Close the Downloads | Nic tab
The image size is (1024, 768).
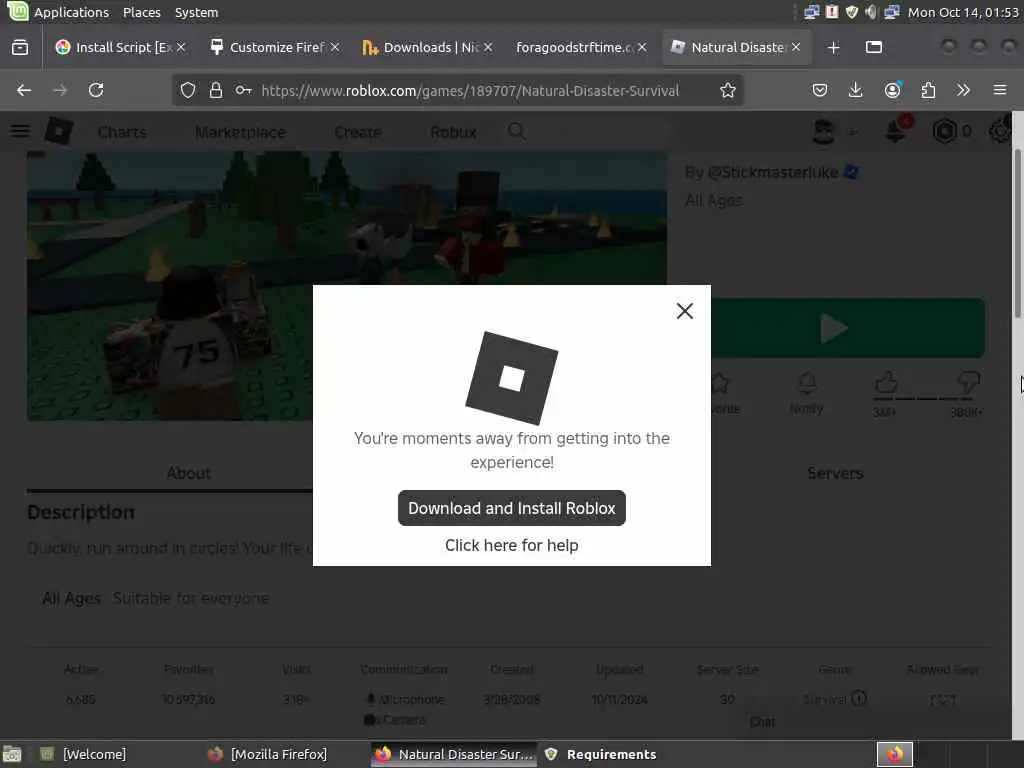click(488, 47)
